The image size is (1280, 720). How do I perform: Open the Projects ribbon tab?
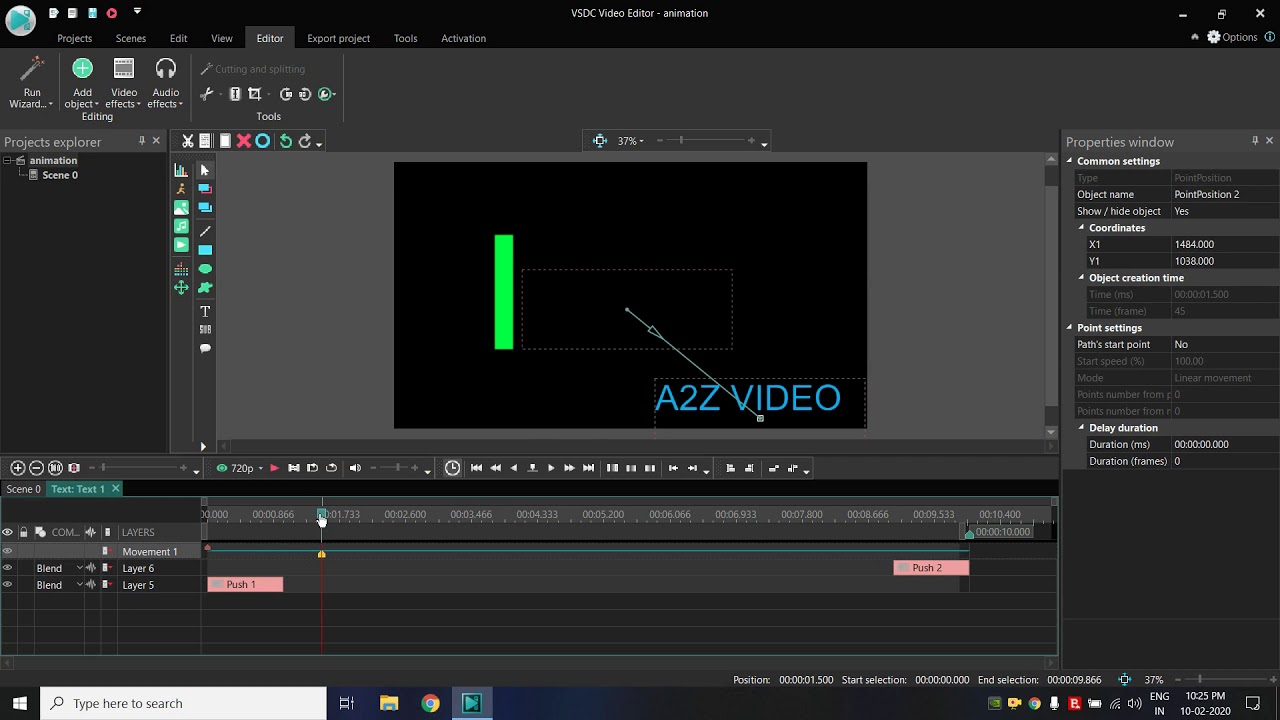pyautogui.click(x=74, y=38)
